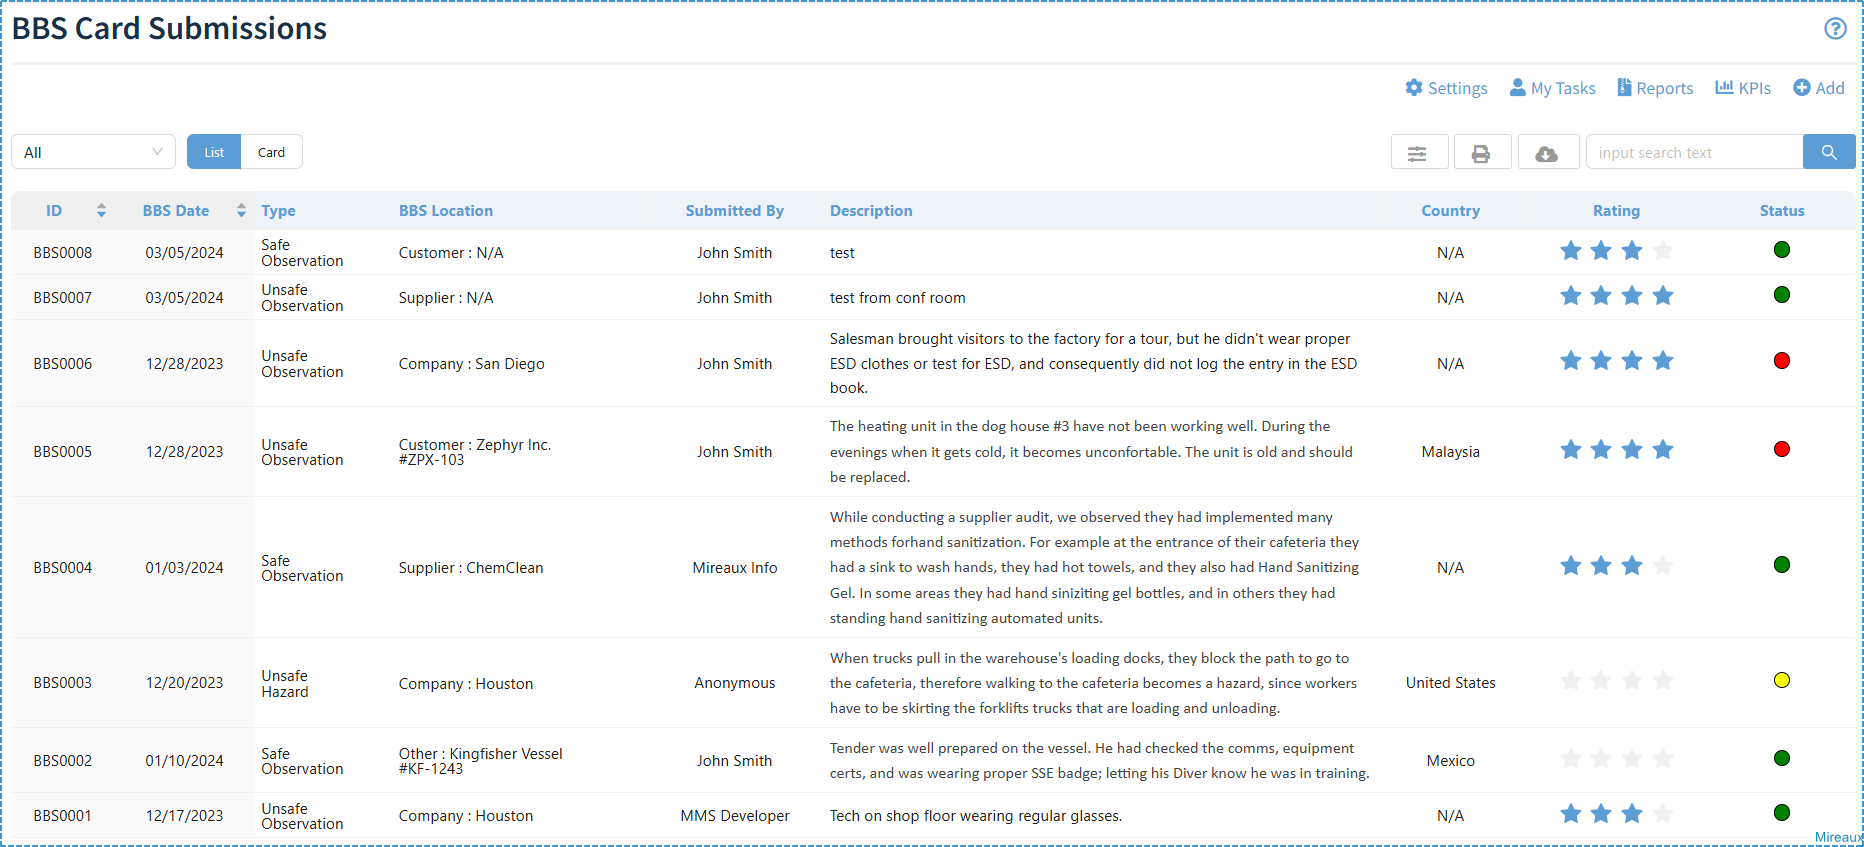
Task: Sort by BBS Date column arrows
Action: point(241,210)
